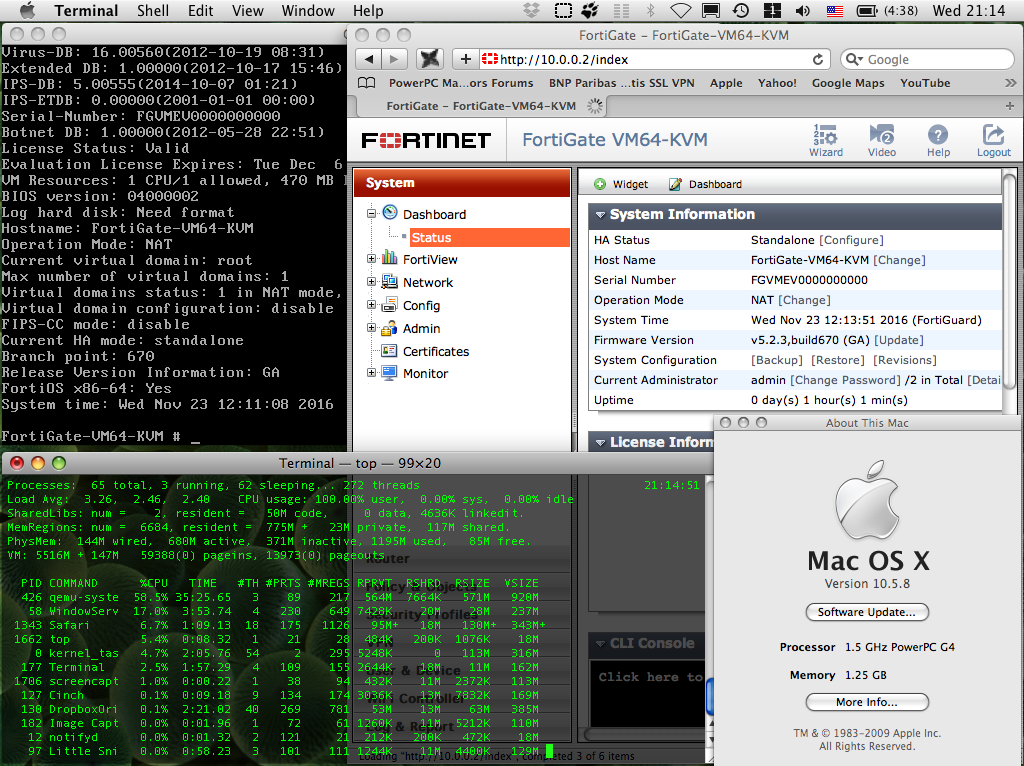Screen dimensions: 1024x766
Task: Click the FortiGate page vertical scrollbar
Action: click(x=1010, y=281)
